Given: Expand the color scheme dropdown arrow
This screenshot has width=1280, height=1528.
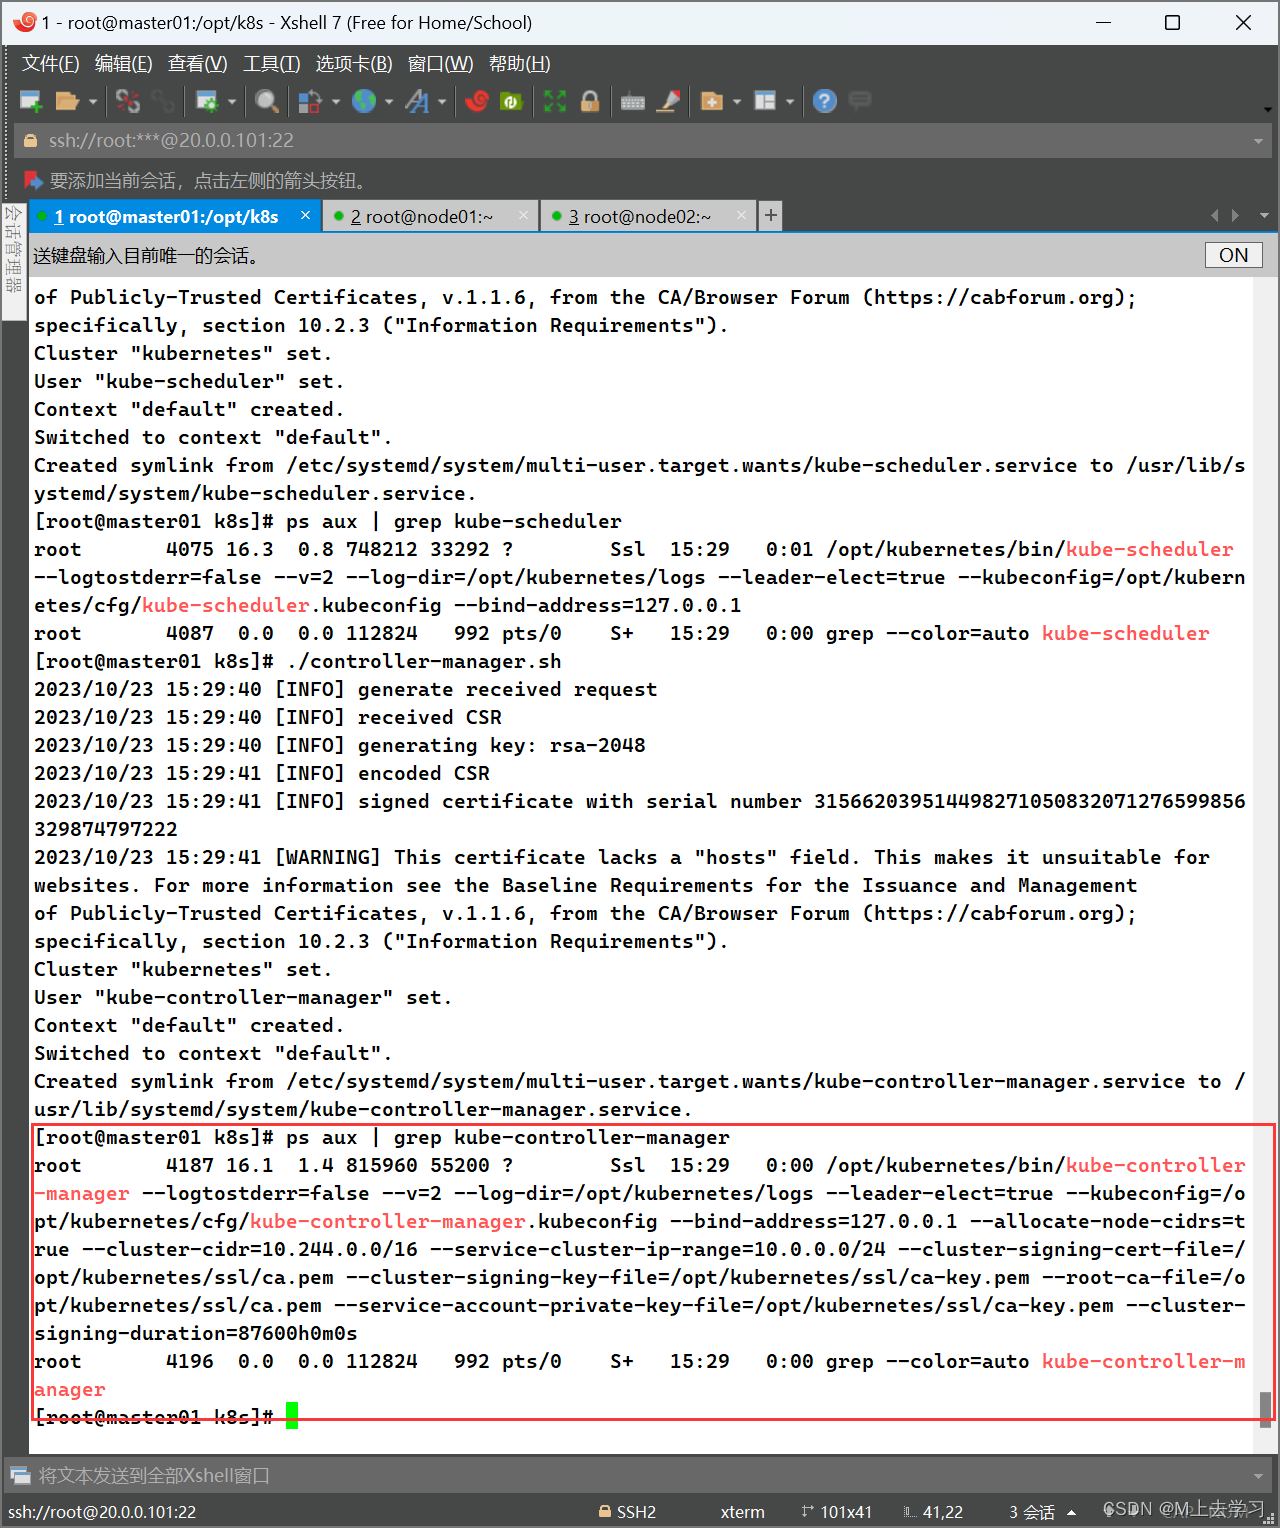Looking at the screenshot, I should coord(335,101).
